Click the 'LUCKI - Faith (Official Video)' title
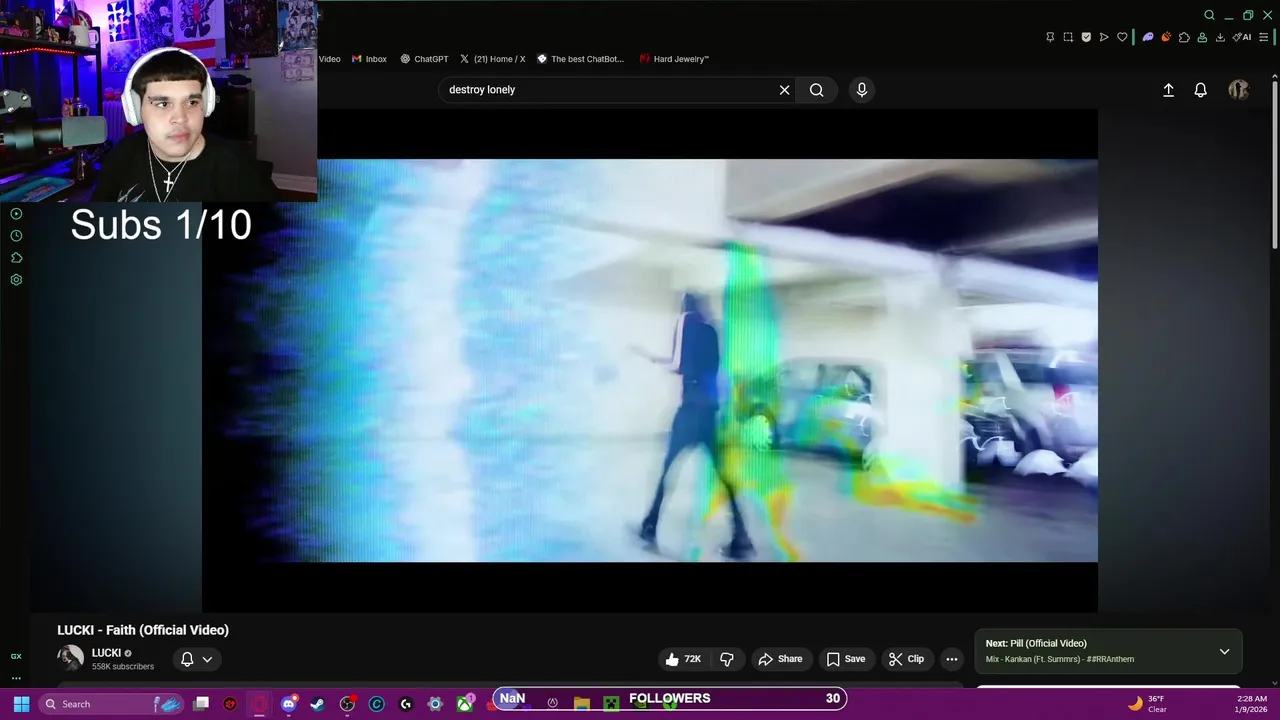The width and height of the screenshot is (1280, 720). pyautogui.click(x=143, y=630)
